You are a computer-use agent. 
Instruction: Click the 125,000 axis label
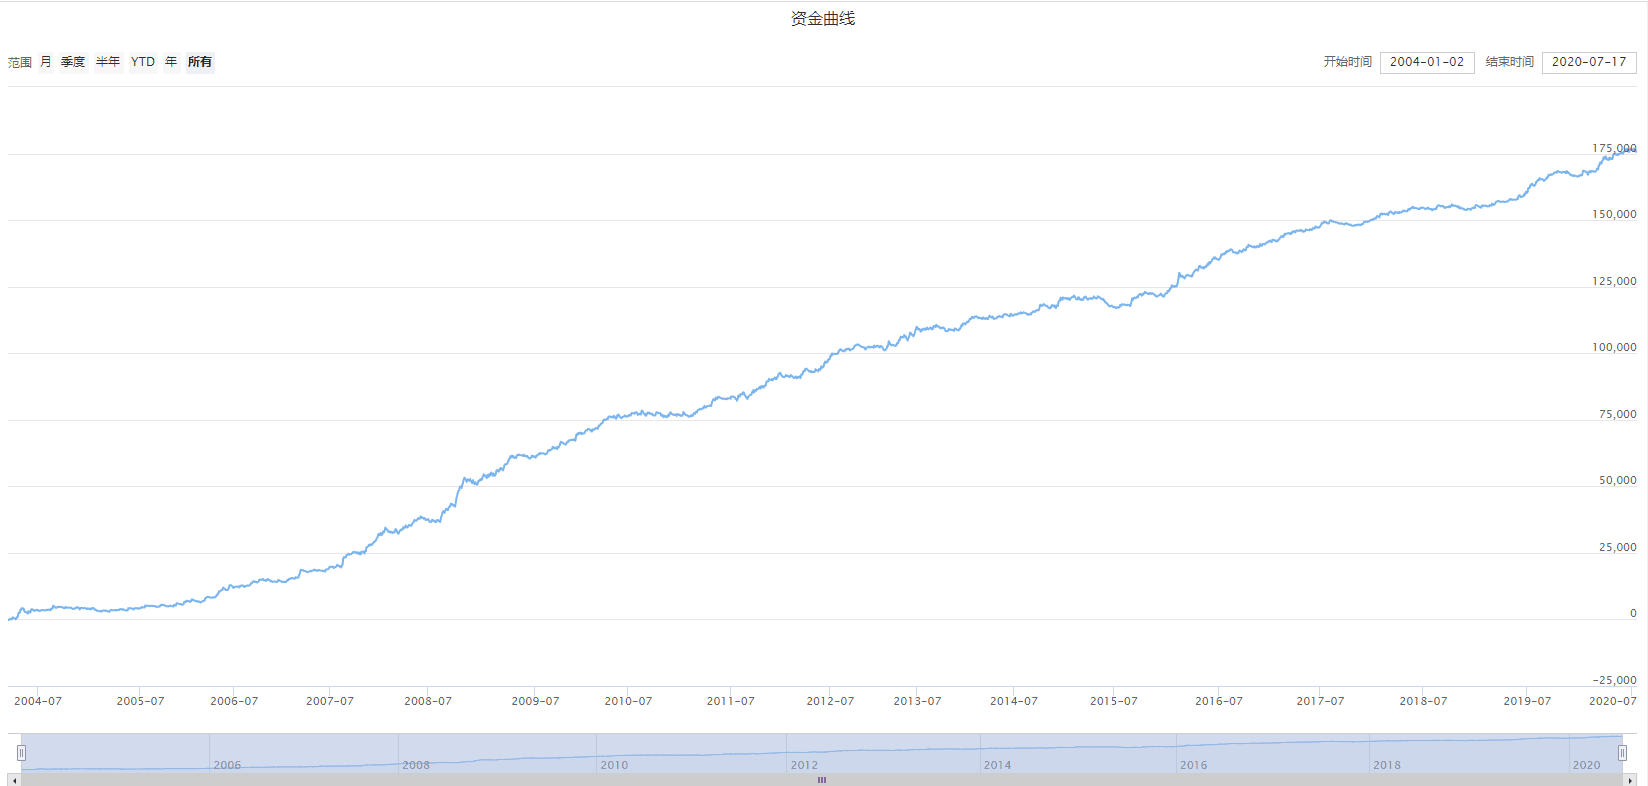(x=1614, y=281)
